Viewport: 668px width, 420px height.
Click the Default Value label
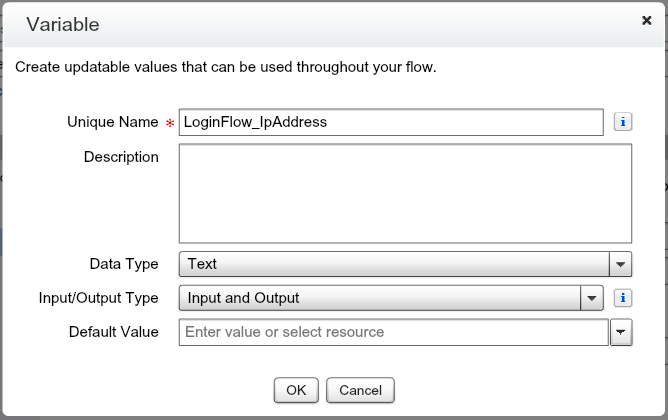tap(113, 332)
